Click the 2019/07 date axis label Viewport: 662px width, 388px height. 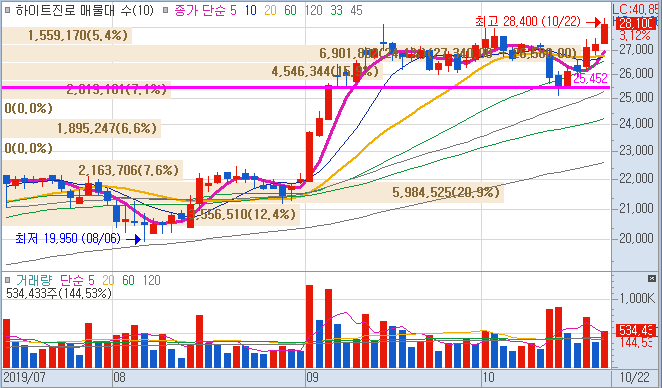click(x=24, y=377)
